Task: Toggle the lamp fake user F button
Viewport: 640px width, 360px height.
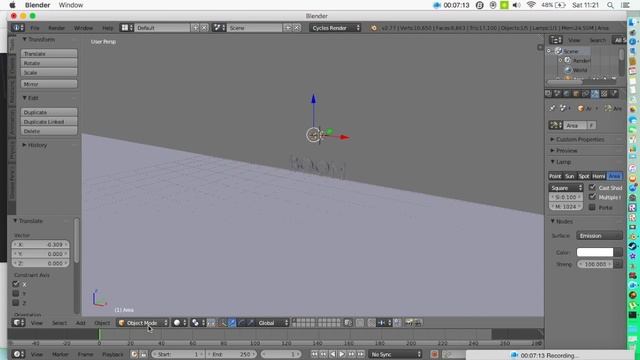Action: 591,125
